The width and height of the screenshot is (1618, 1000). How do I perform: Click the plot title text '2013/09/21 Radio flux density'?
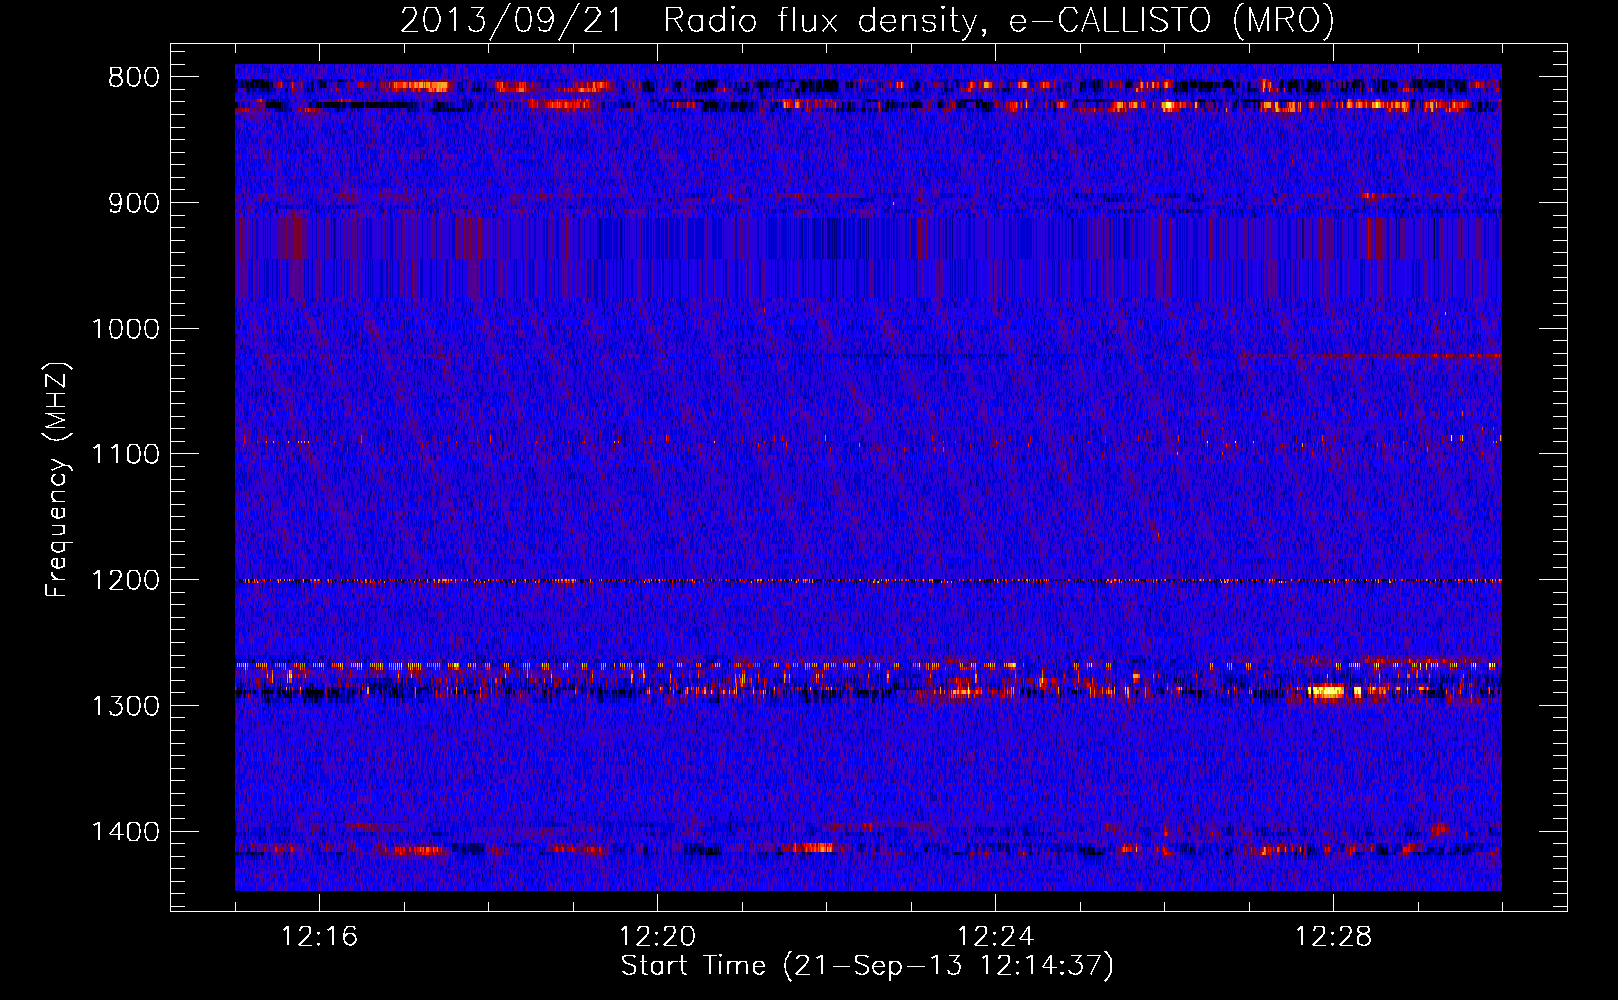689,21
